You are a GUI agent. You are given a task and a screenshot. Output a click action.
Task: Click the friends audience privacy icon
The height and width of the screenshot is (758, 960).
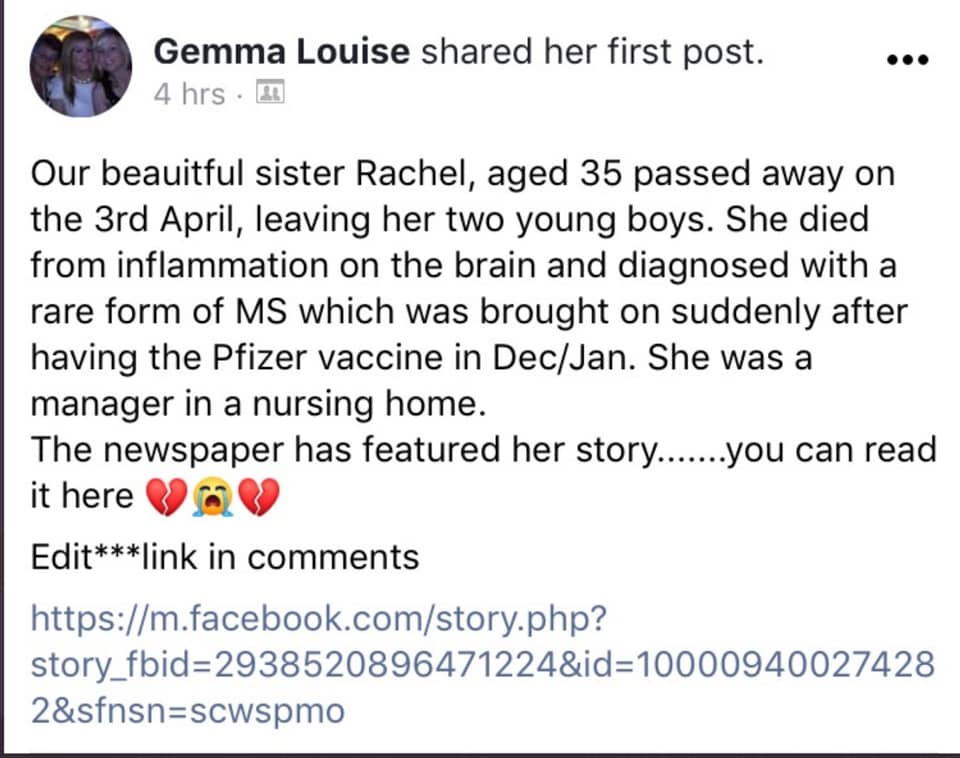(269, 92)
